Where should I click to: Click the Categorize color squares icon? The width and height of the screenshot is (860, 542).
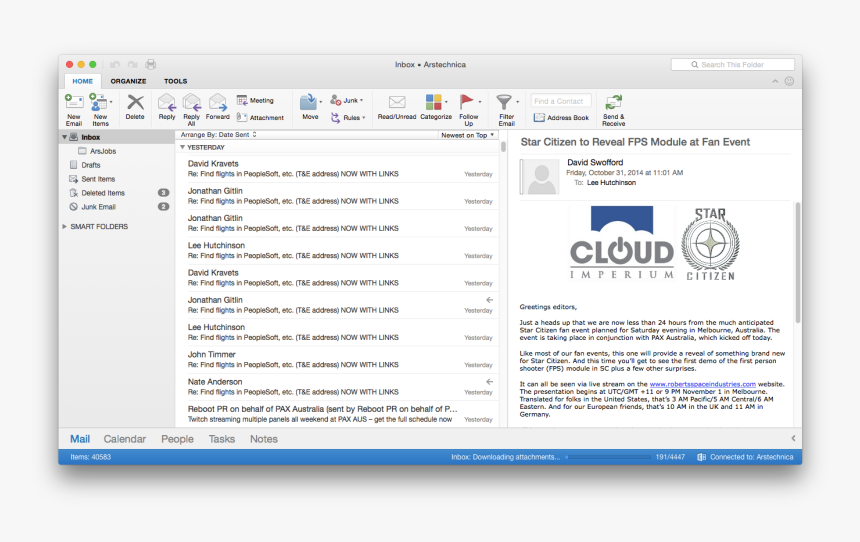[433, 102]
